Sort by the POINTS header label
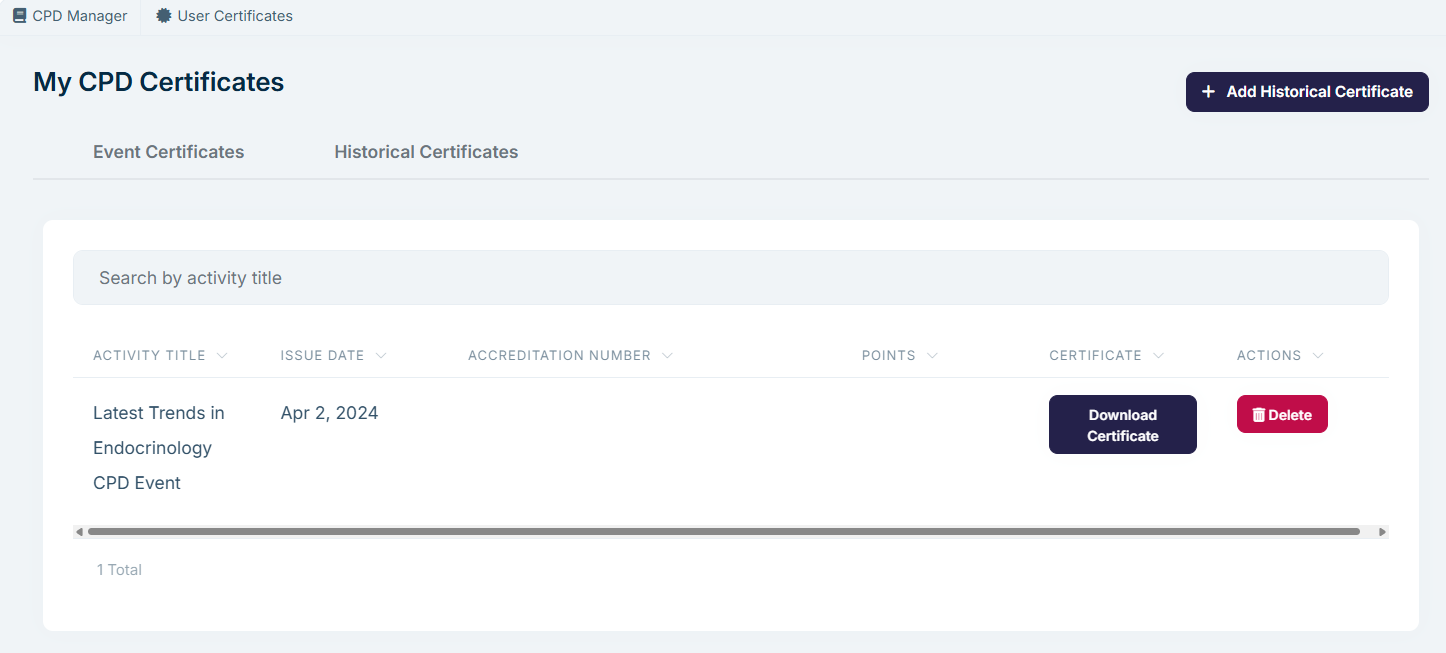The width and height of the screenshot is (1446, 653). 889,356
